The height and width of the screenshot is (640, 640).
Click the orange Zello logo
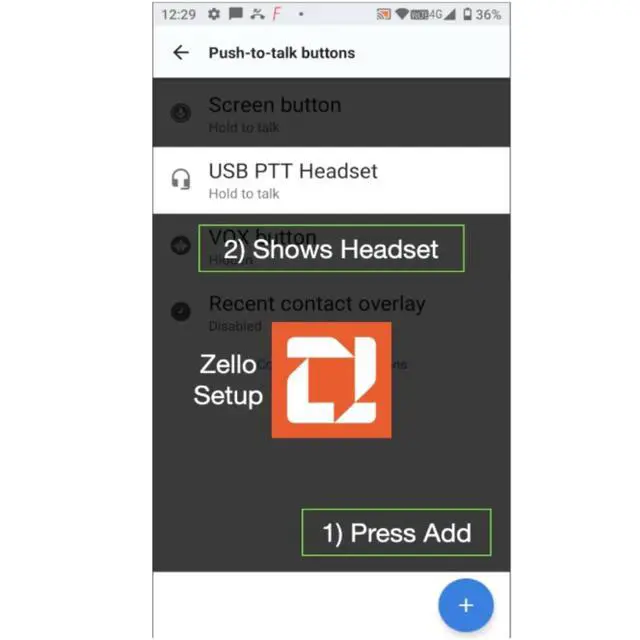pyautogui.click(x=331, y=380)
